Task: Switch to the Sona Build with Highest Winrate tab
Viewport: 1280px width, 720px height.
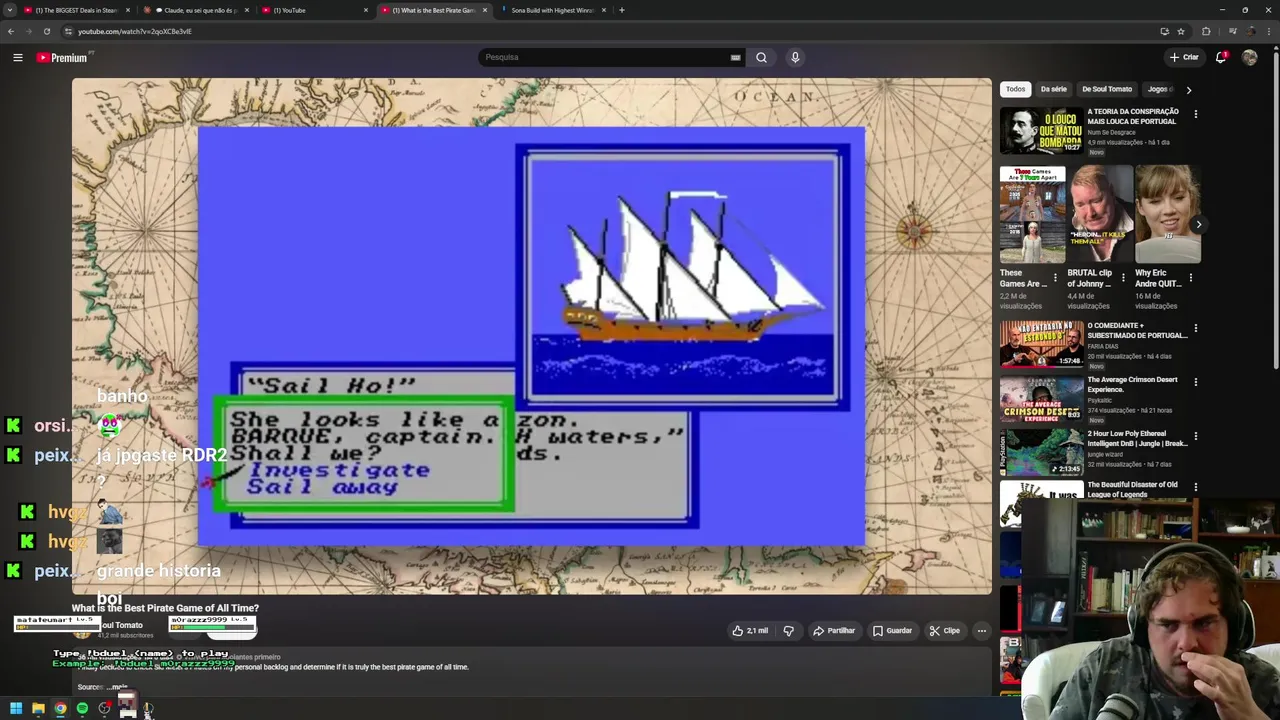Action: (552, 10)
